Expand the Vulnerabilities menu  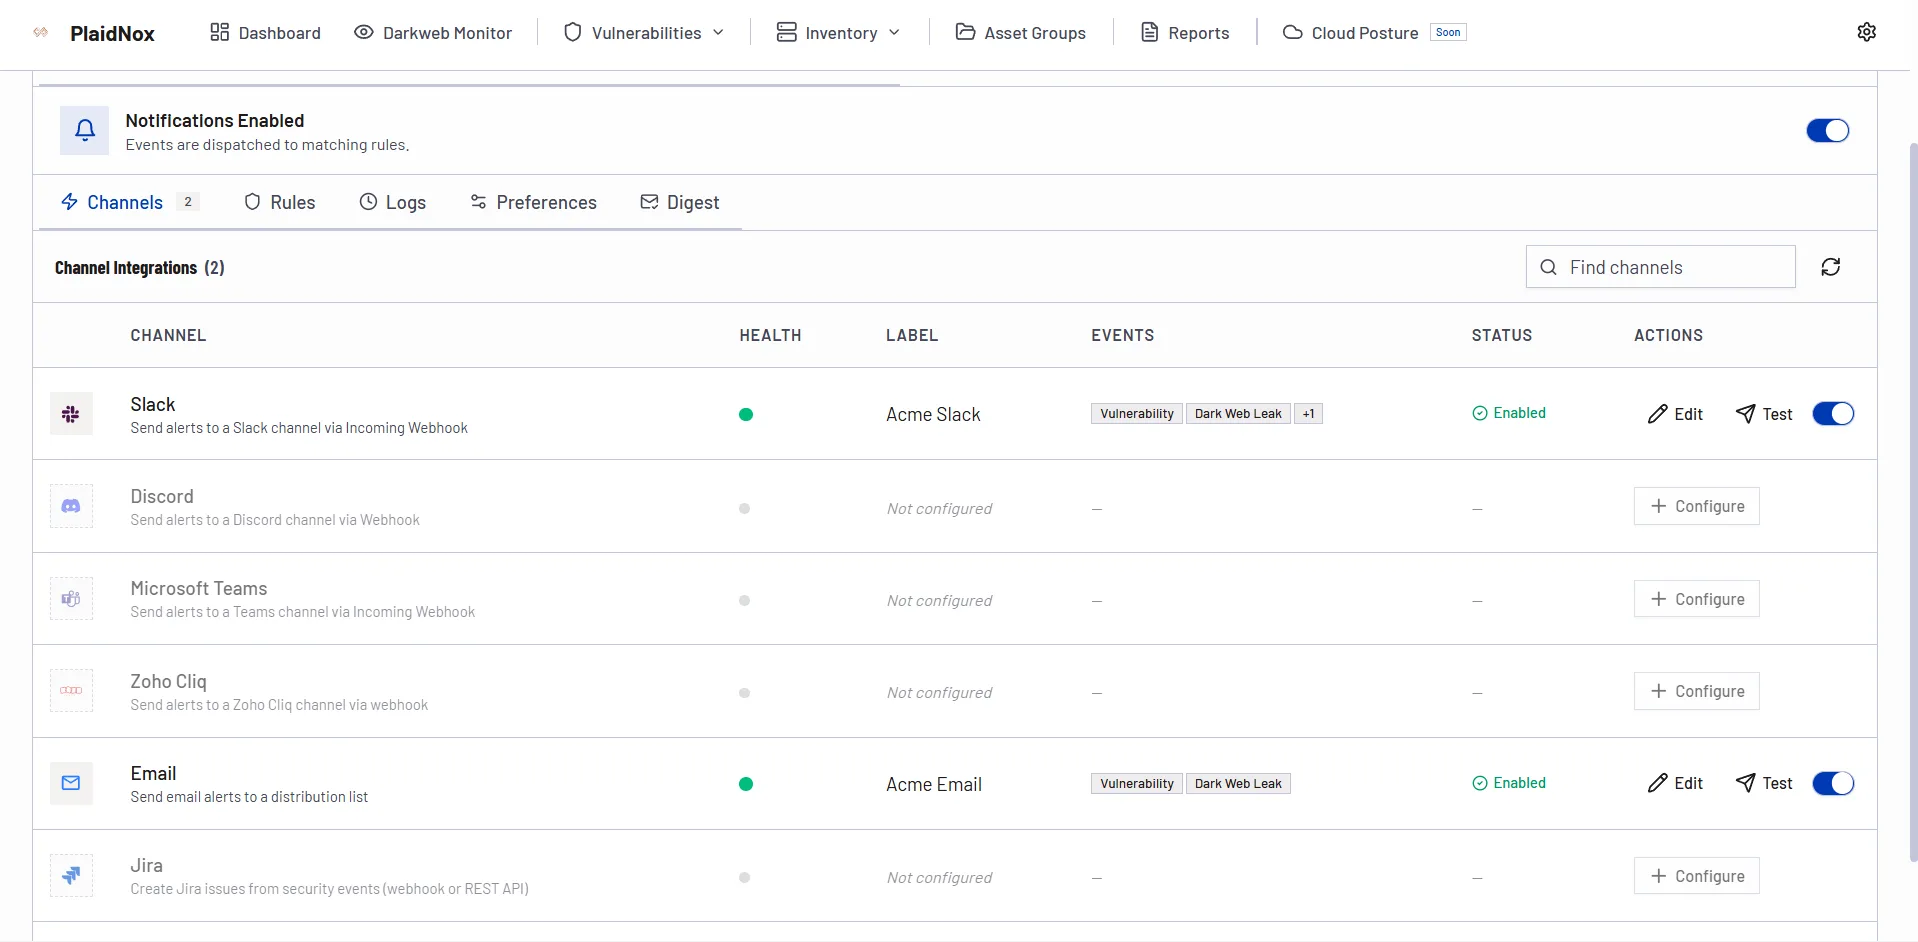[x=642, y=32]
